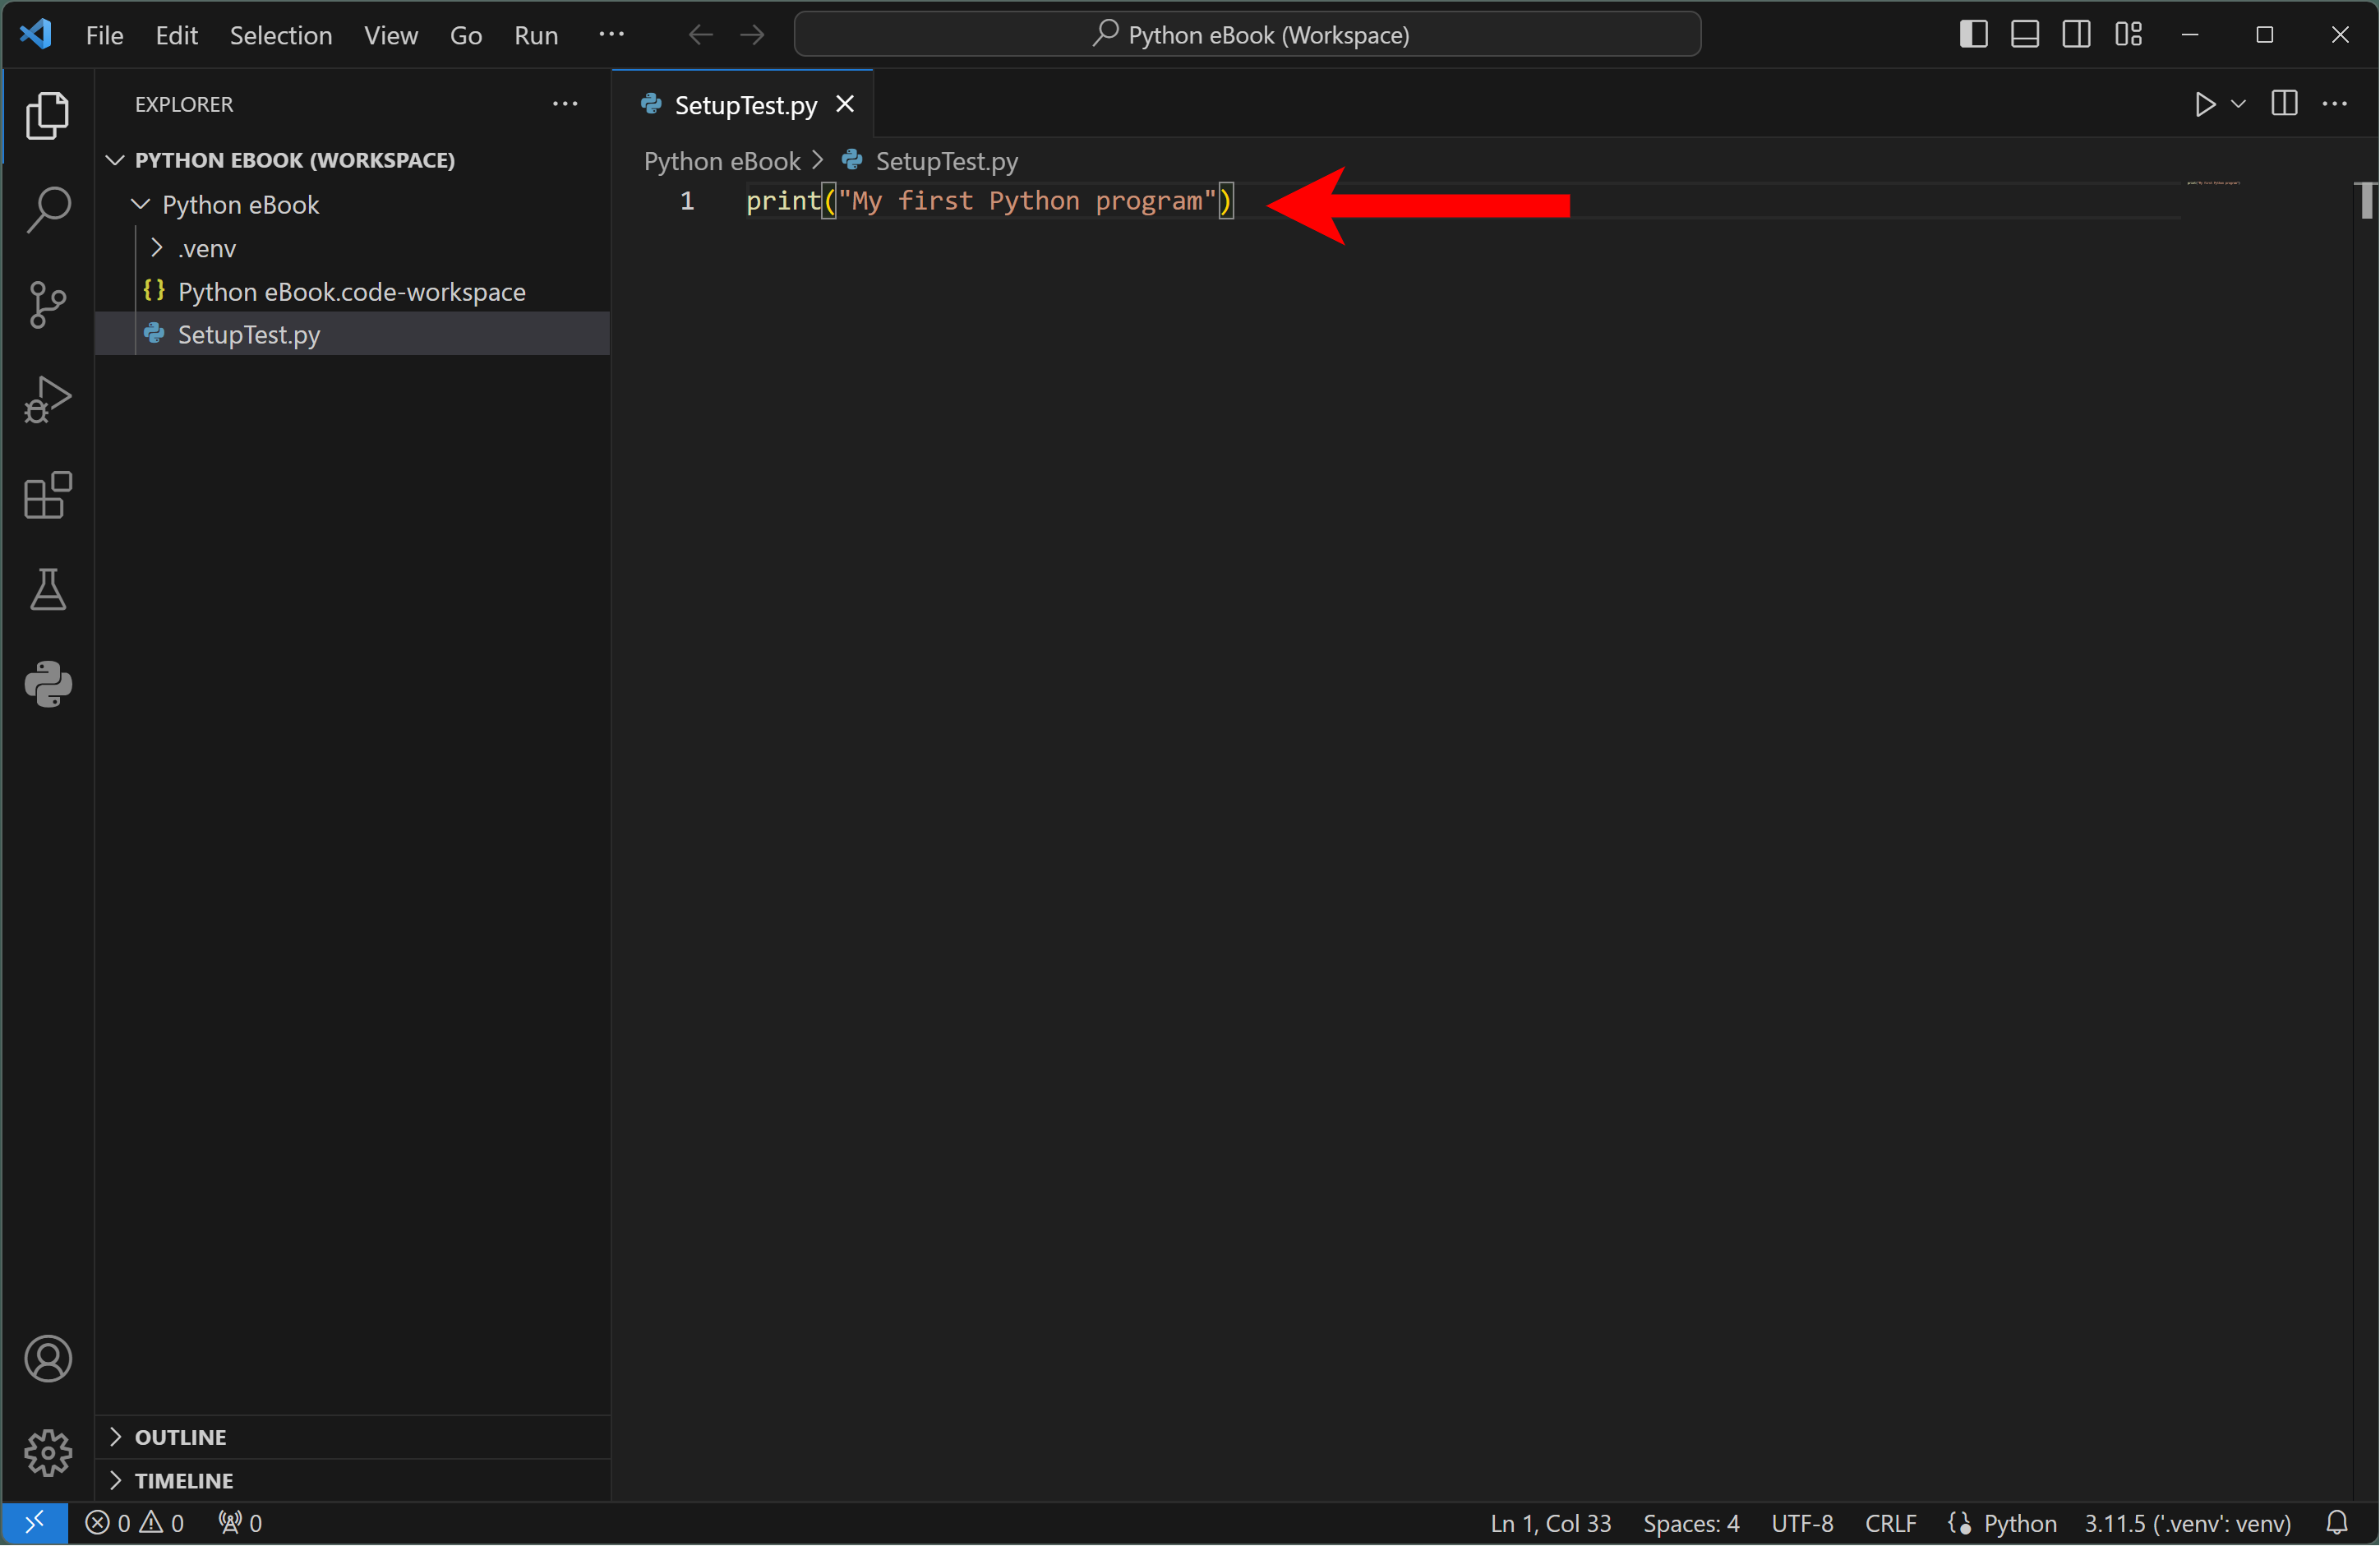Close the SetupTest.py tab
The width and height of the screenshot is (2380, 1546).
[x=845, y=104]
